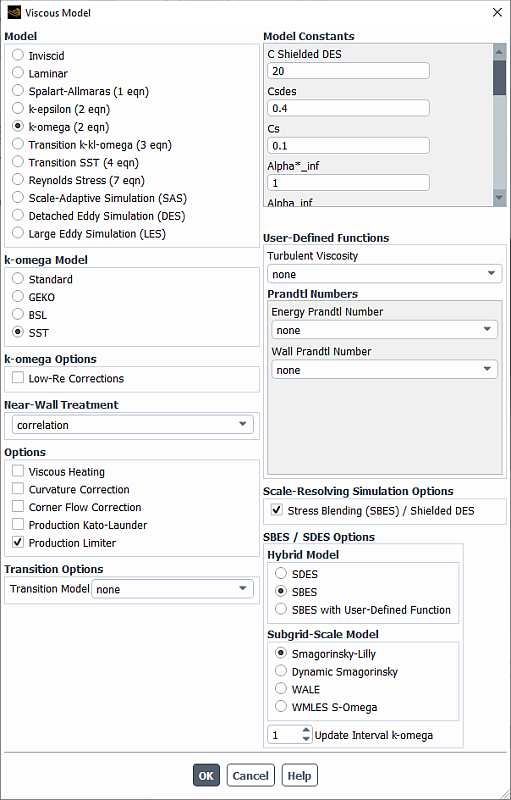The image size is (511, 800).
Task: Decrease Update Interval k-omega with down arrow
Action: point(306,739)
